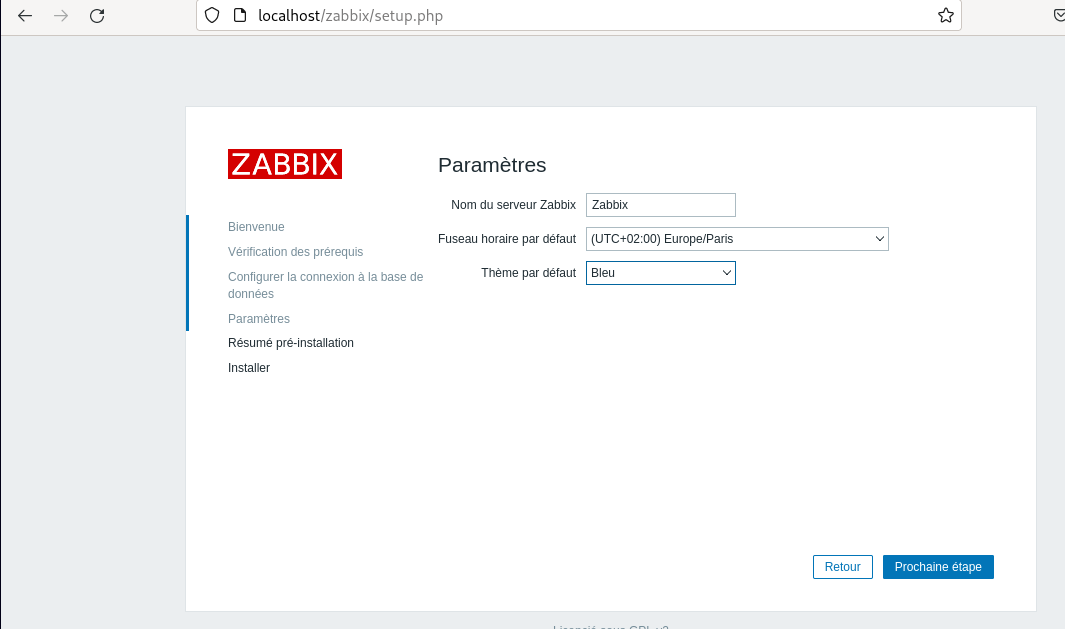Image resolution: width=1065 pixels, height=629 pixels.
Task: Click the browser URL address bar
Action: [580, 15]
